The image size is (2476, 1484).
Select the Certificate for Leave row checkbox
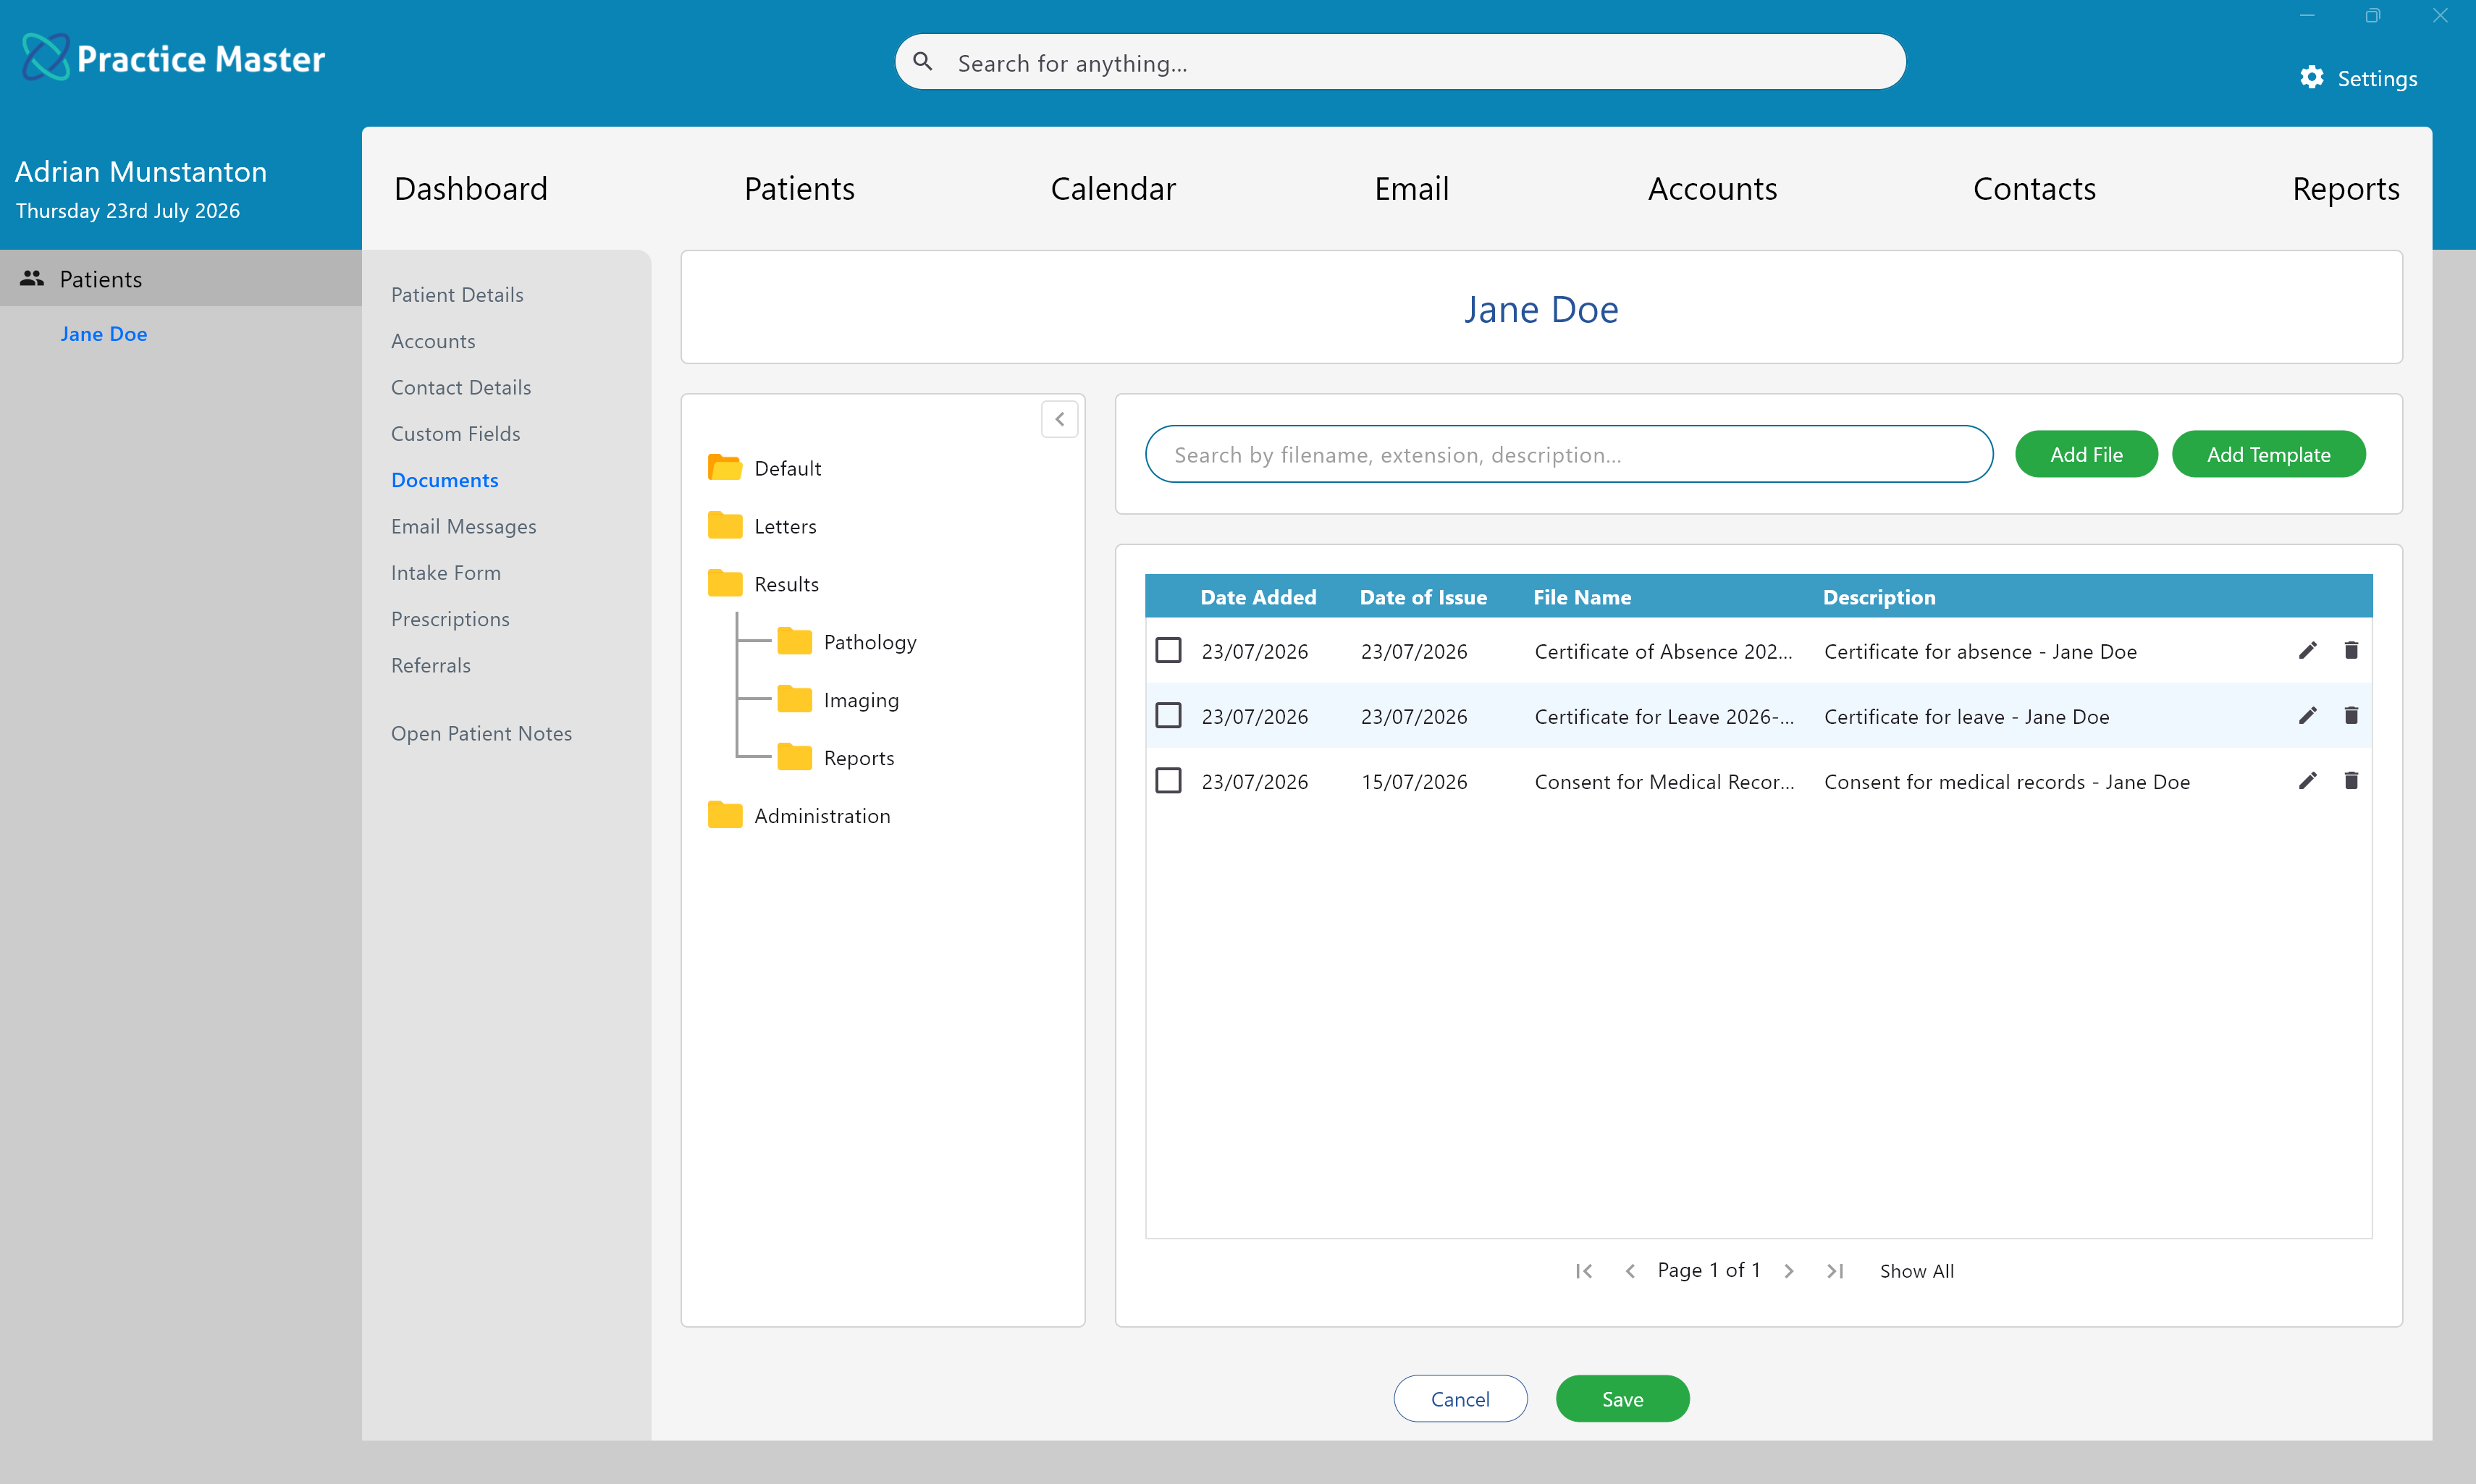tap(1168, 716)
